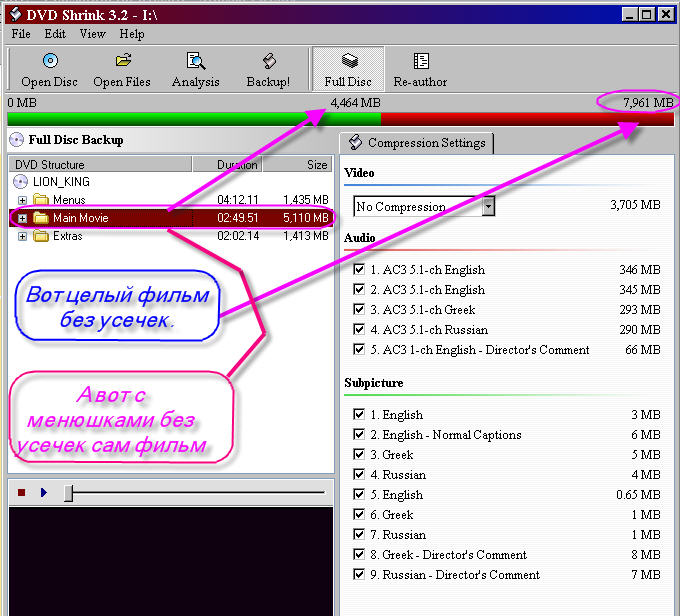Select the LION_KING tree root

pos(61,181)
